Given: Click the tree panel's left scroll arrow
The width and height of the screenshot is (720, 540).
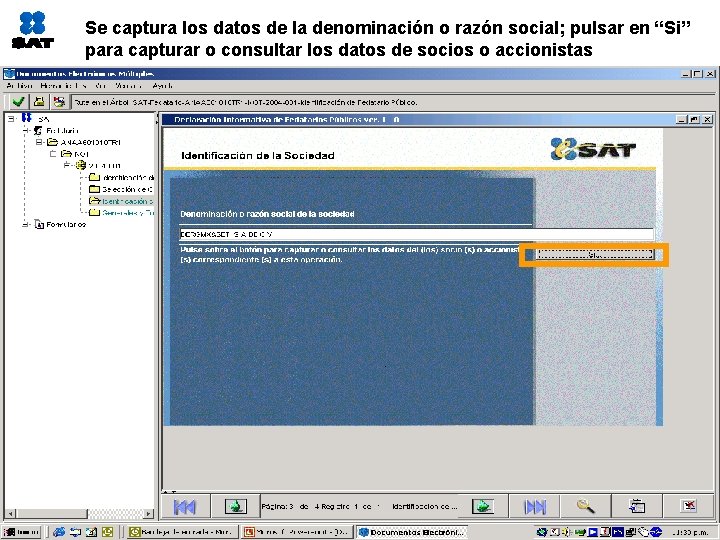Looking at the screenshot, I should pyautogui.click(x=10, y=513).
